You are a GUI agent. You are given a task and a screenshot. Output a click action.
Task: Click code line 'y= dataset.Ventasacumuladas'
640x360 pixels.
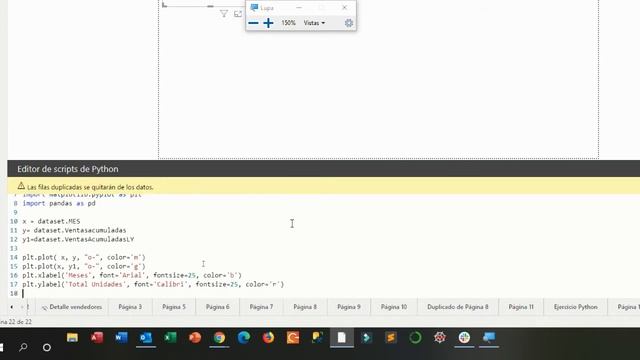pyautogui.click(x=74, y=230)
